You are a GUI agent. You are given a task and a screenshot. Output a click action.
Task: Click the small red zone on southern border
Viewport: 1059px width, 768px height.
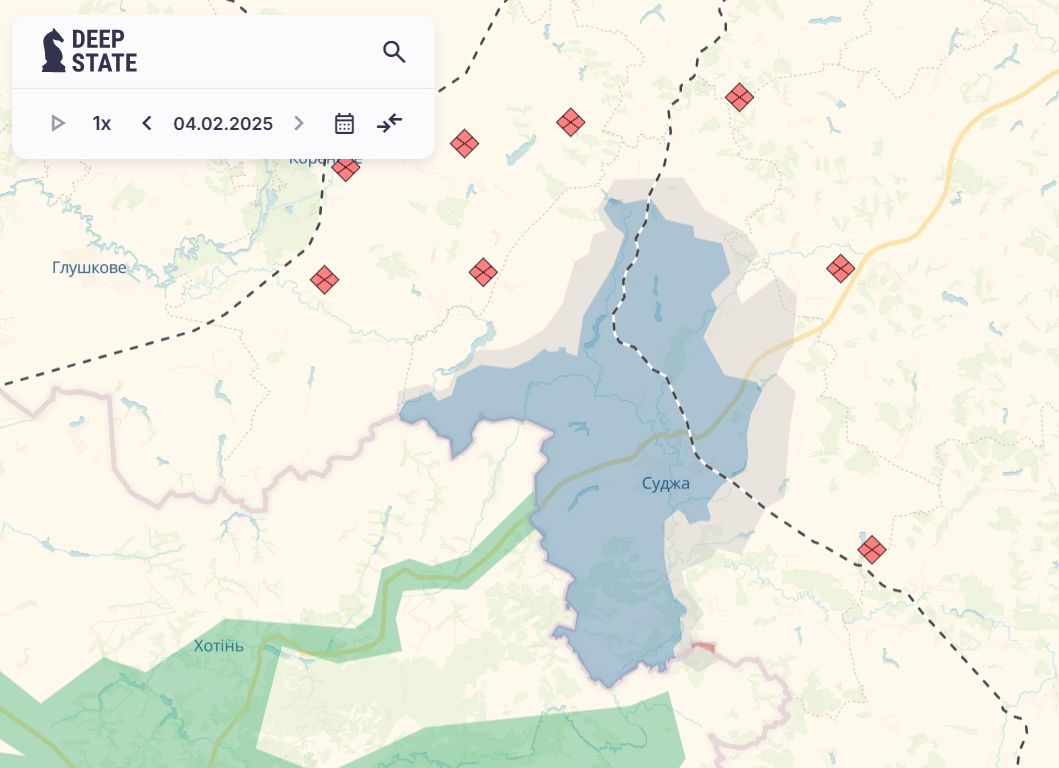click(x=705, y=647)
